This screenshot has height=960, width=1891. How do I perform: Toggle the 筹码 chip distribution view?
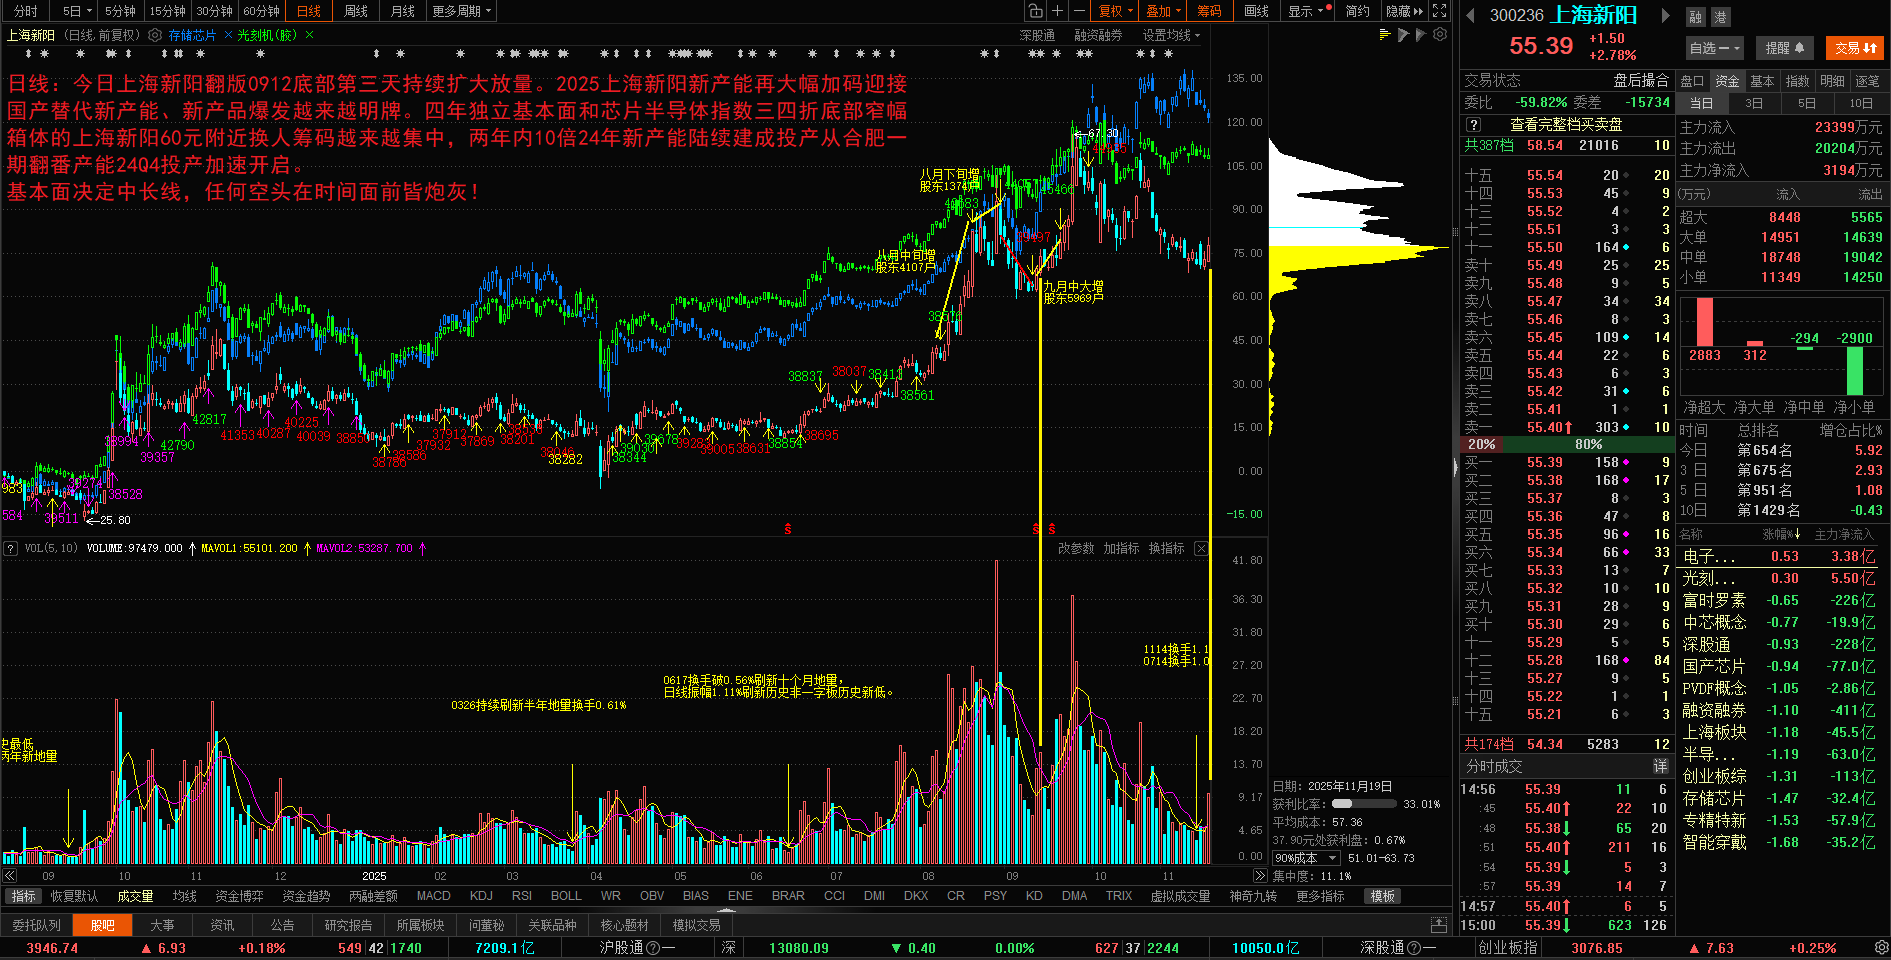(1209, 11)
